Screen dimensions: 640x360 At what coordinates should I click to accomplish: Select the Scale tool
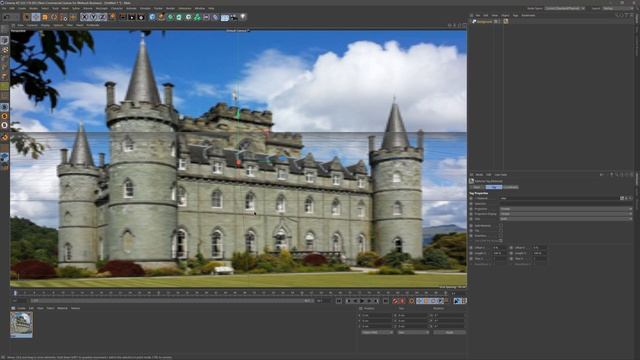click(45, 17)
